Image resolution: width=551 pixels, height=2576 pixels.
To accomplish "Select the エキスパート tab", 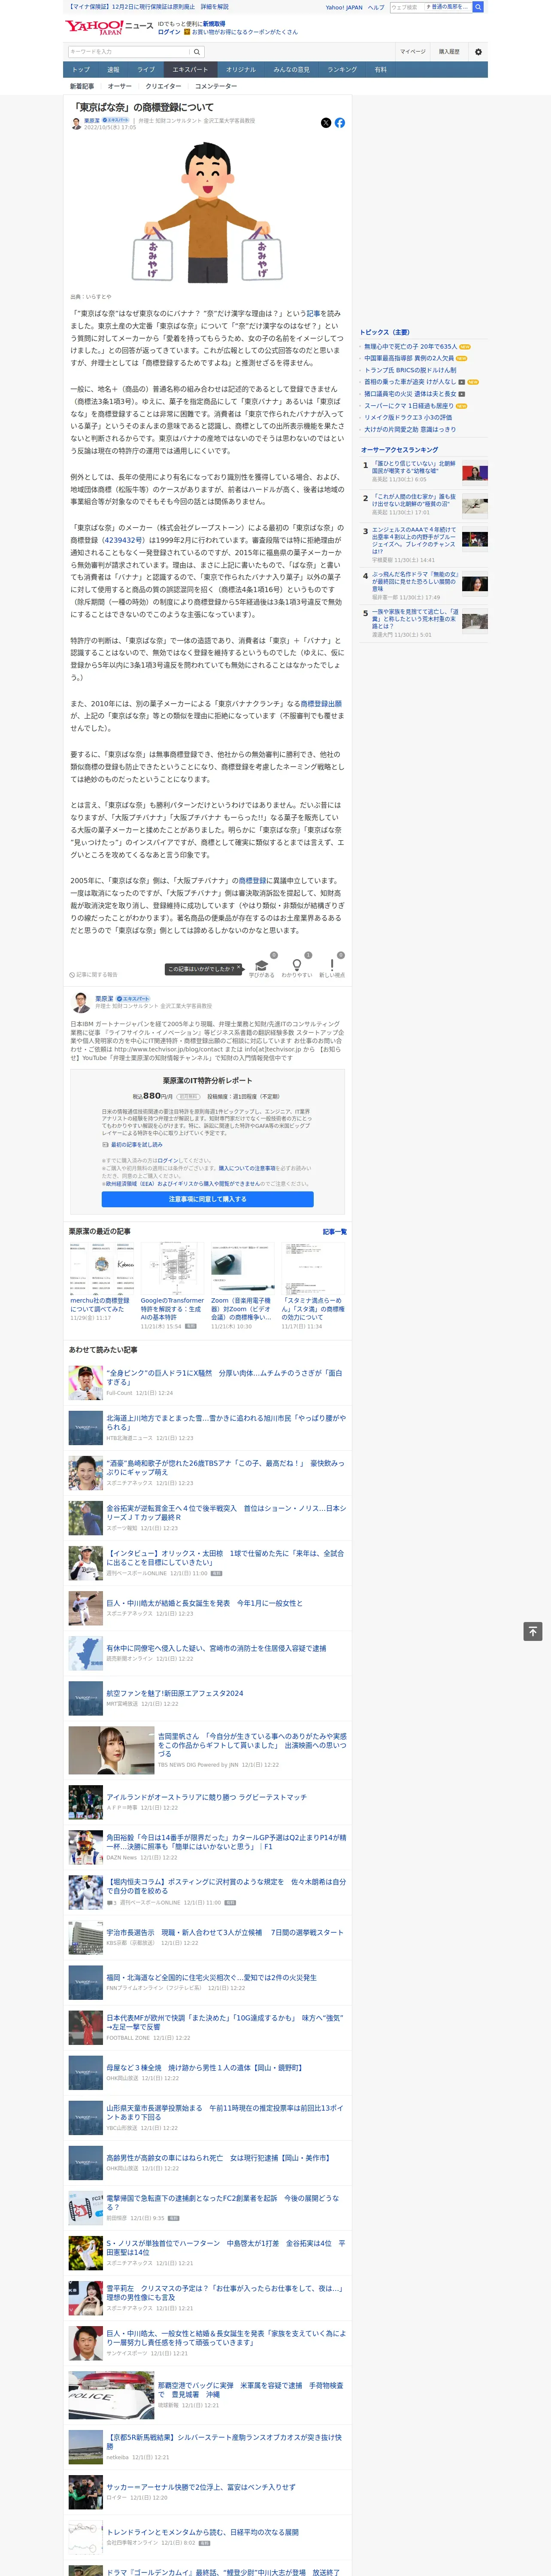I will coord(190,70).
